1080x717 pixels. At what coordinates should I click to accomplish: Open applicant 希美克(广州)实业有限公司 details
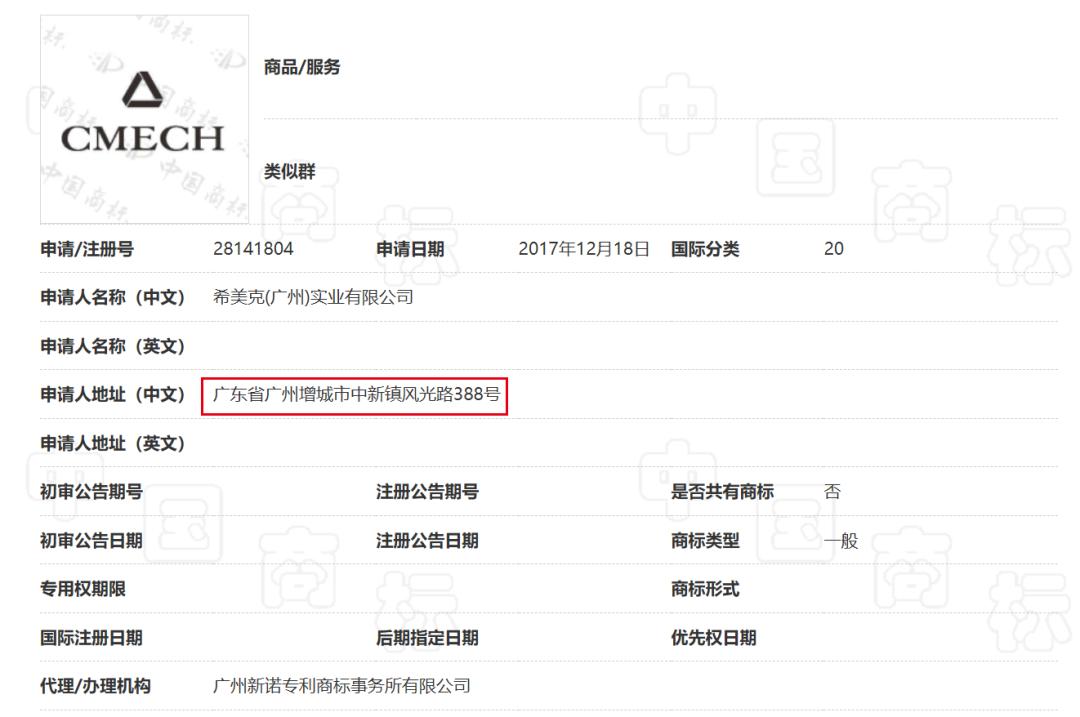pos(311,296)
